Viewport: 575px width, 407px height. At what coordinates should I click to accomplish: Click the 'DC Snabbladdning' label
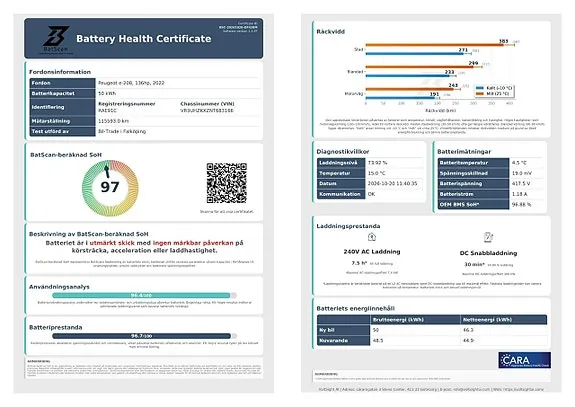(488, 253)
